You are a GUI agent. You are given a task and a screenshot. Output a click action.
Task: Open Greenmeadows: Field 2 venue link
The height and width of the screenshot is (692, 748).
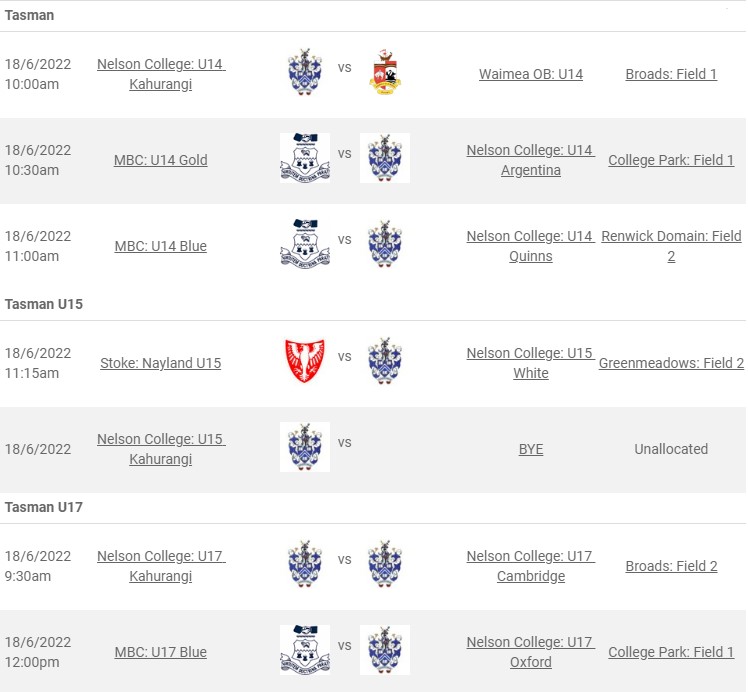(671, 363)
